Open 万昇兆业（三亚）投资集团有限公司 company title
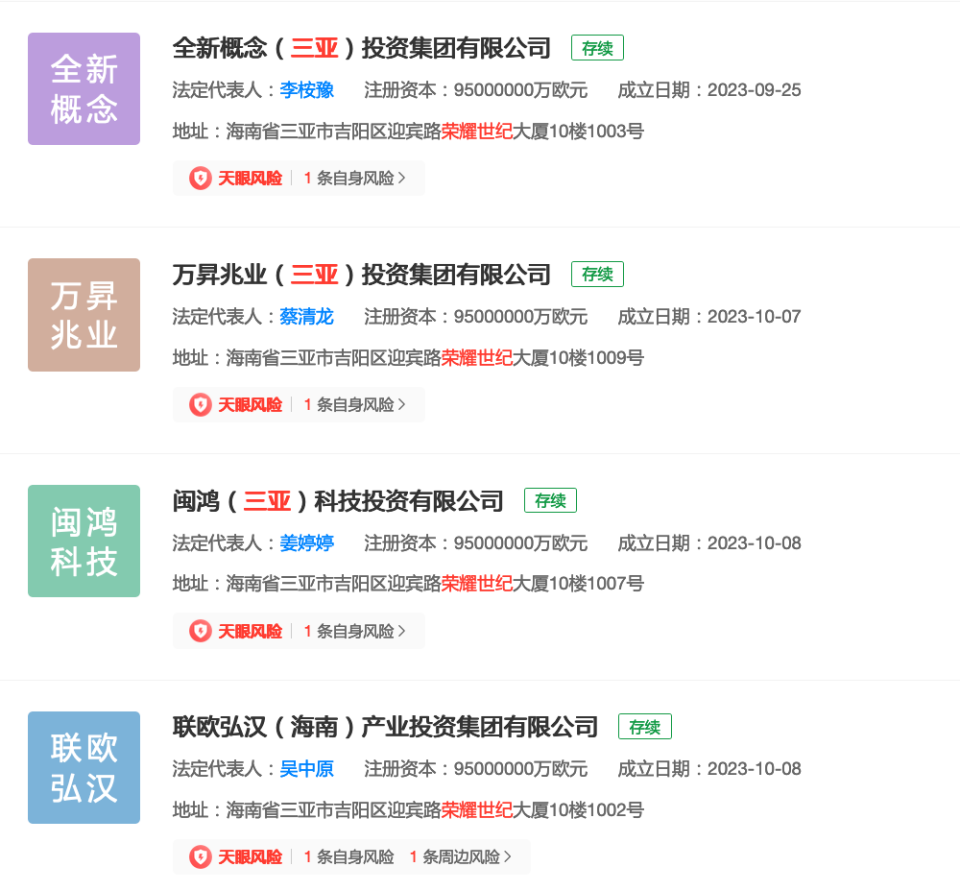This screenshot has width=960, height=891. (362, 274)
